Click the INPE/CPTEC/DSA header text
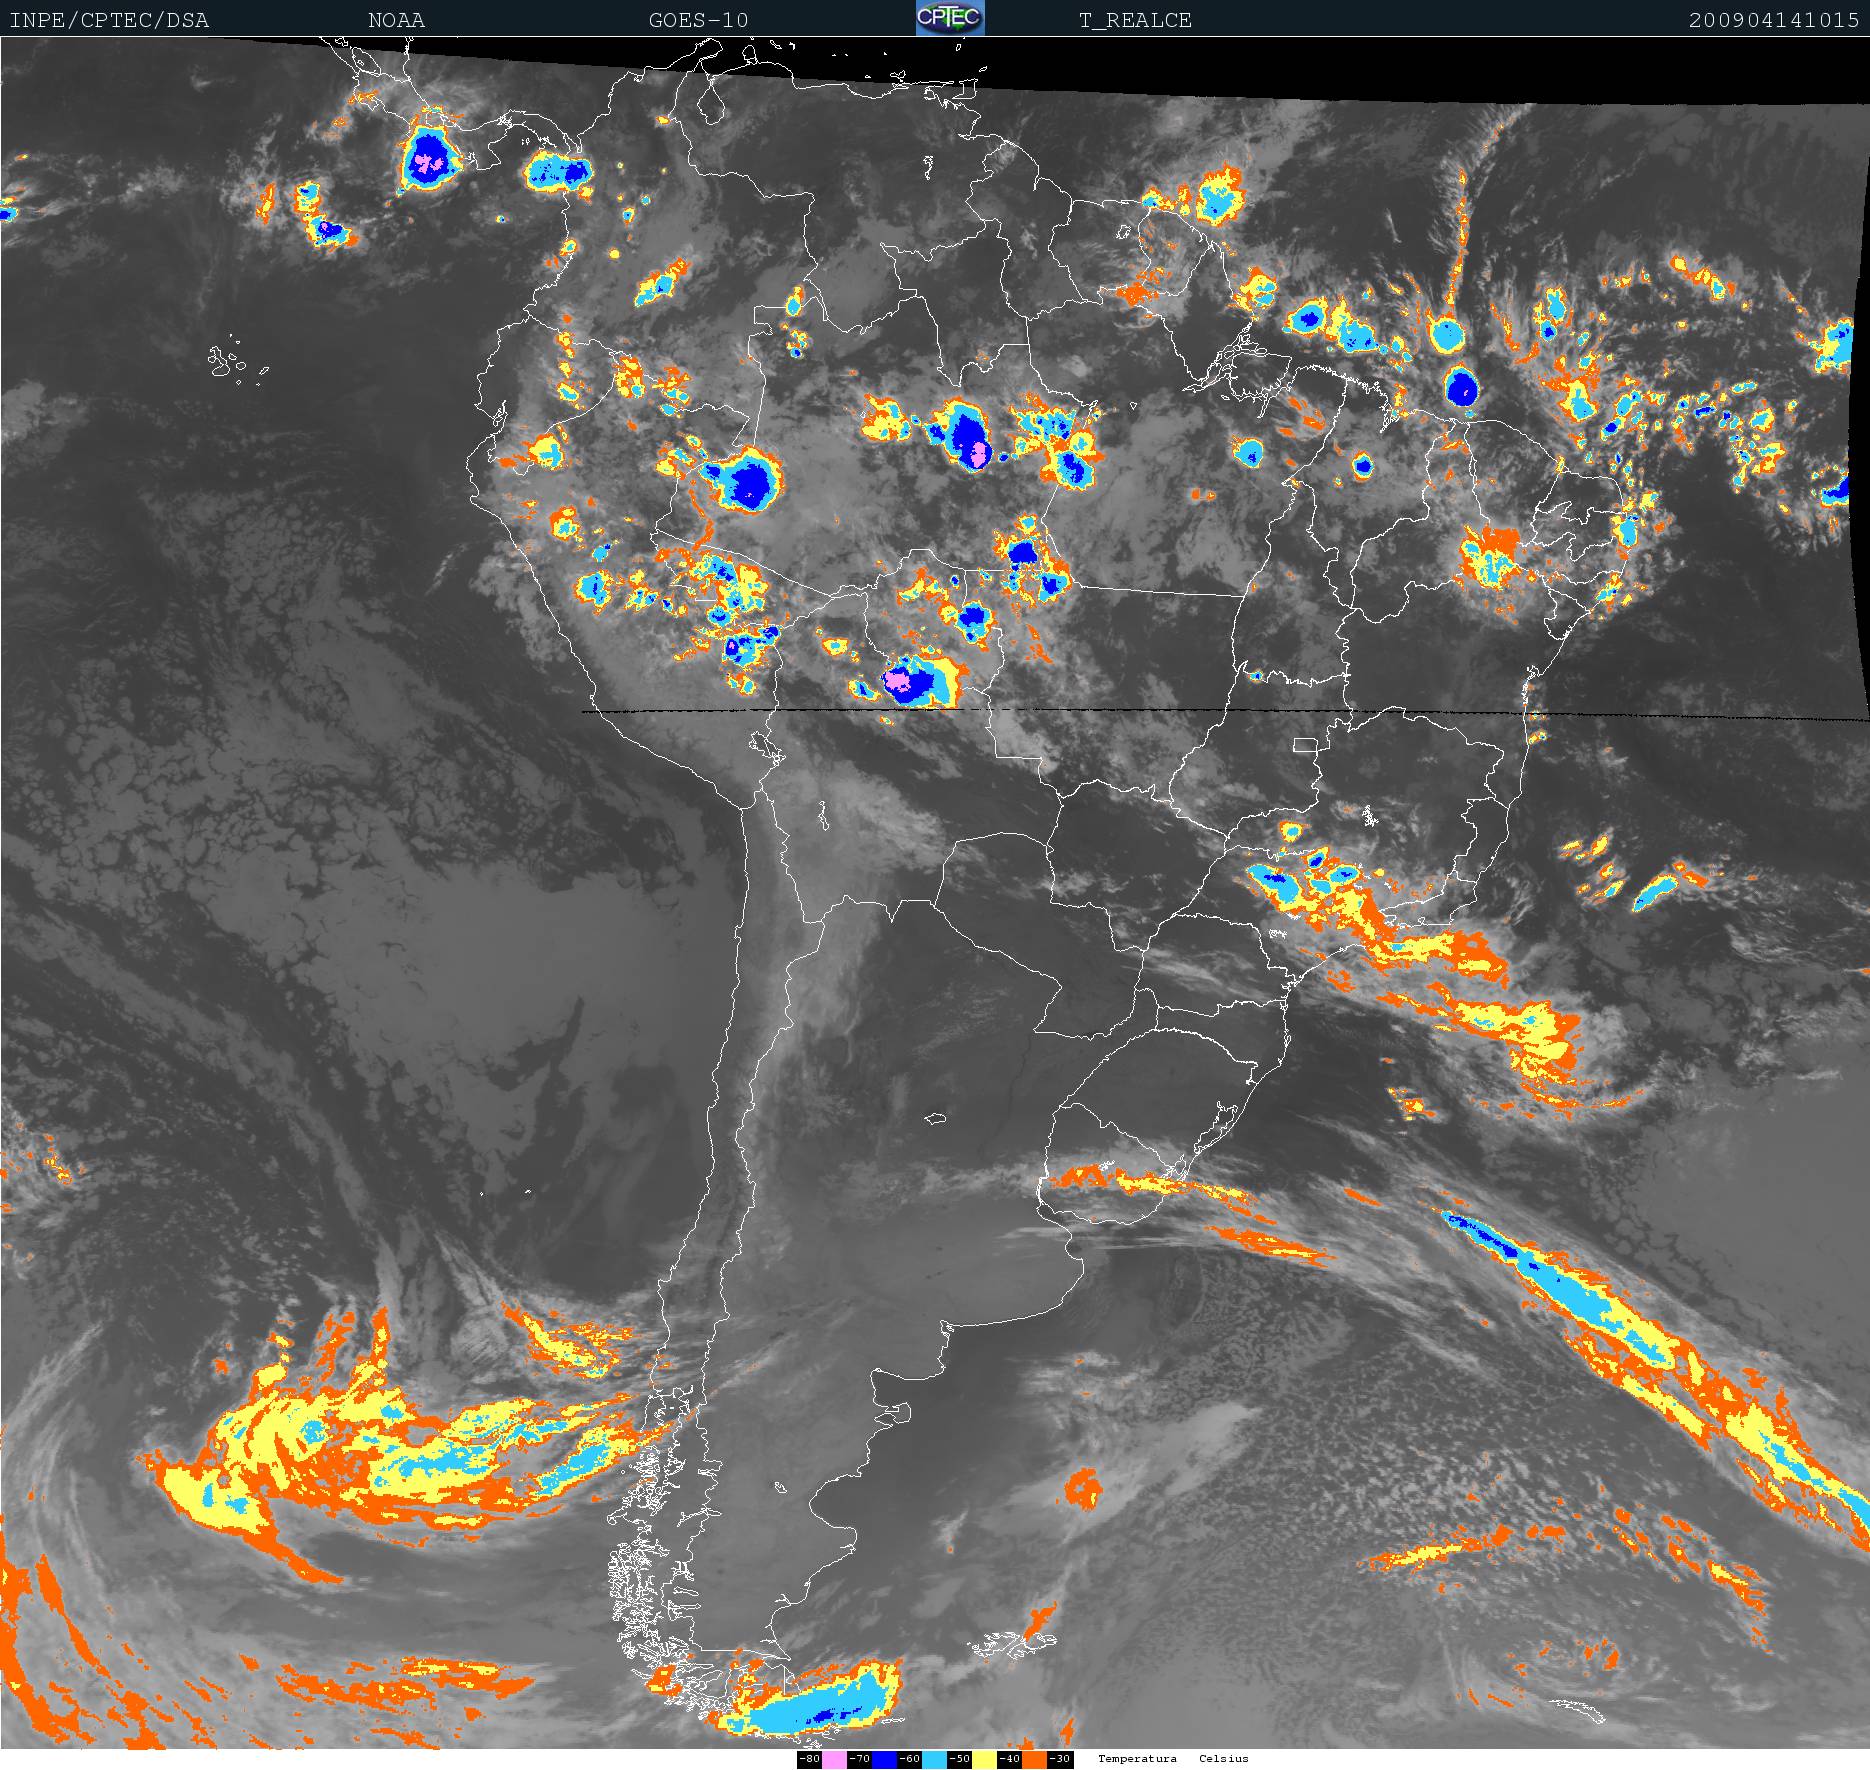This screenshot has width=1870, height=1770. (x=109, y=20)
